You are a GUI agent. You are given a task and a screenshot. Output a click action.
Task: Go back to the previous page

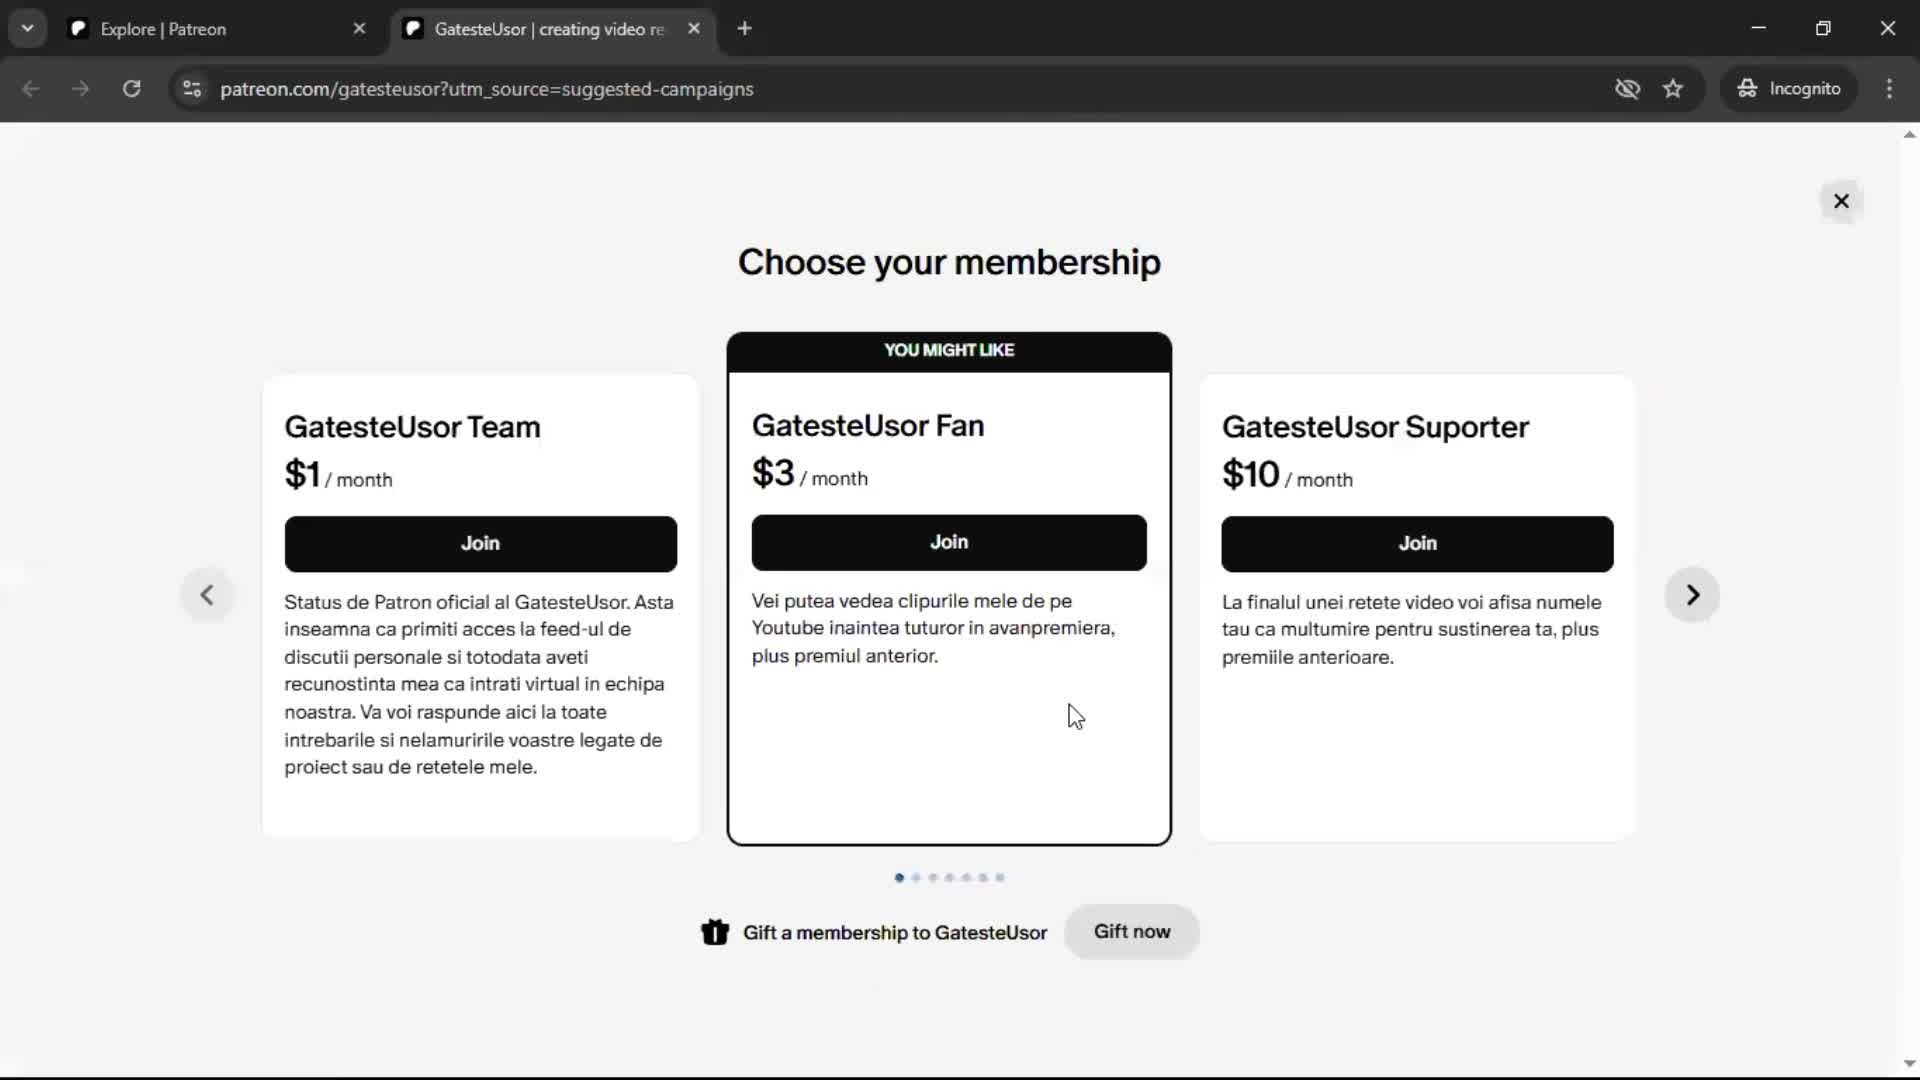point(31,89)
